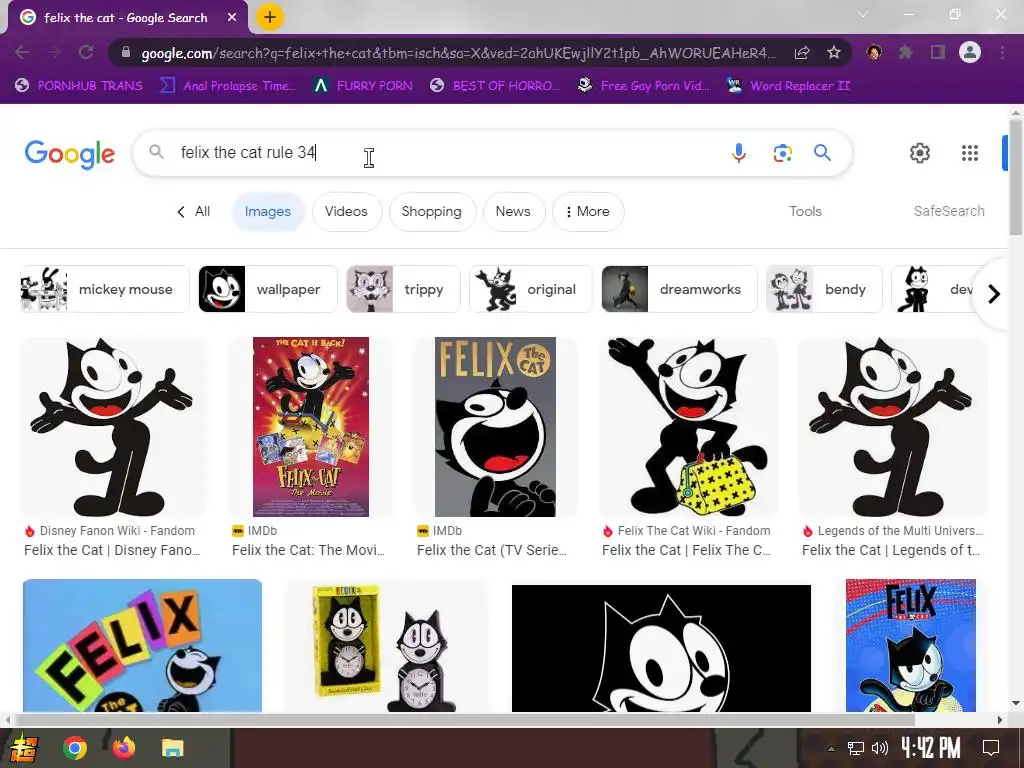This screenshot has width=1024, height=768.
Task: Click the magnifier icon inside search box
Action: 156,152
